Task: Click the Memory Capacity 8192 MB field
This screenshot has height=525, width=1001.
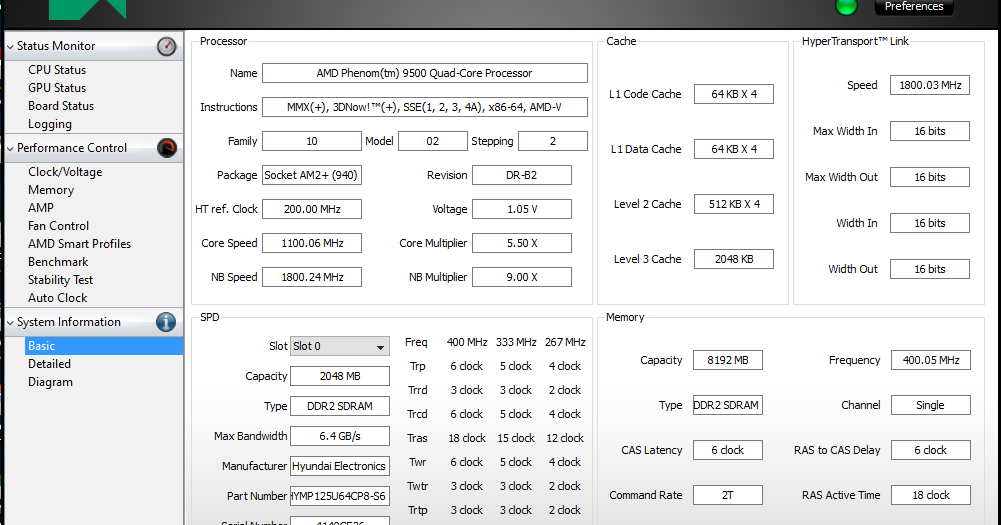Action: tap(728, 360)
